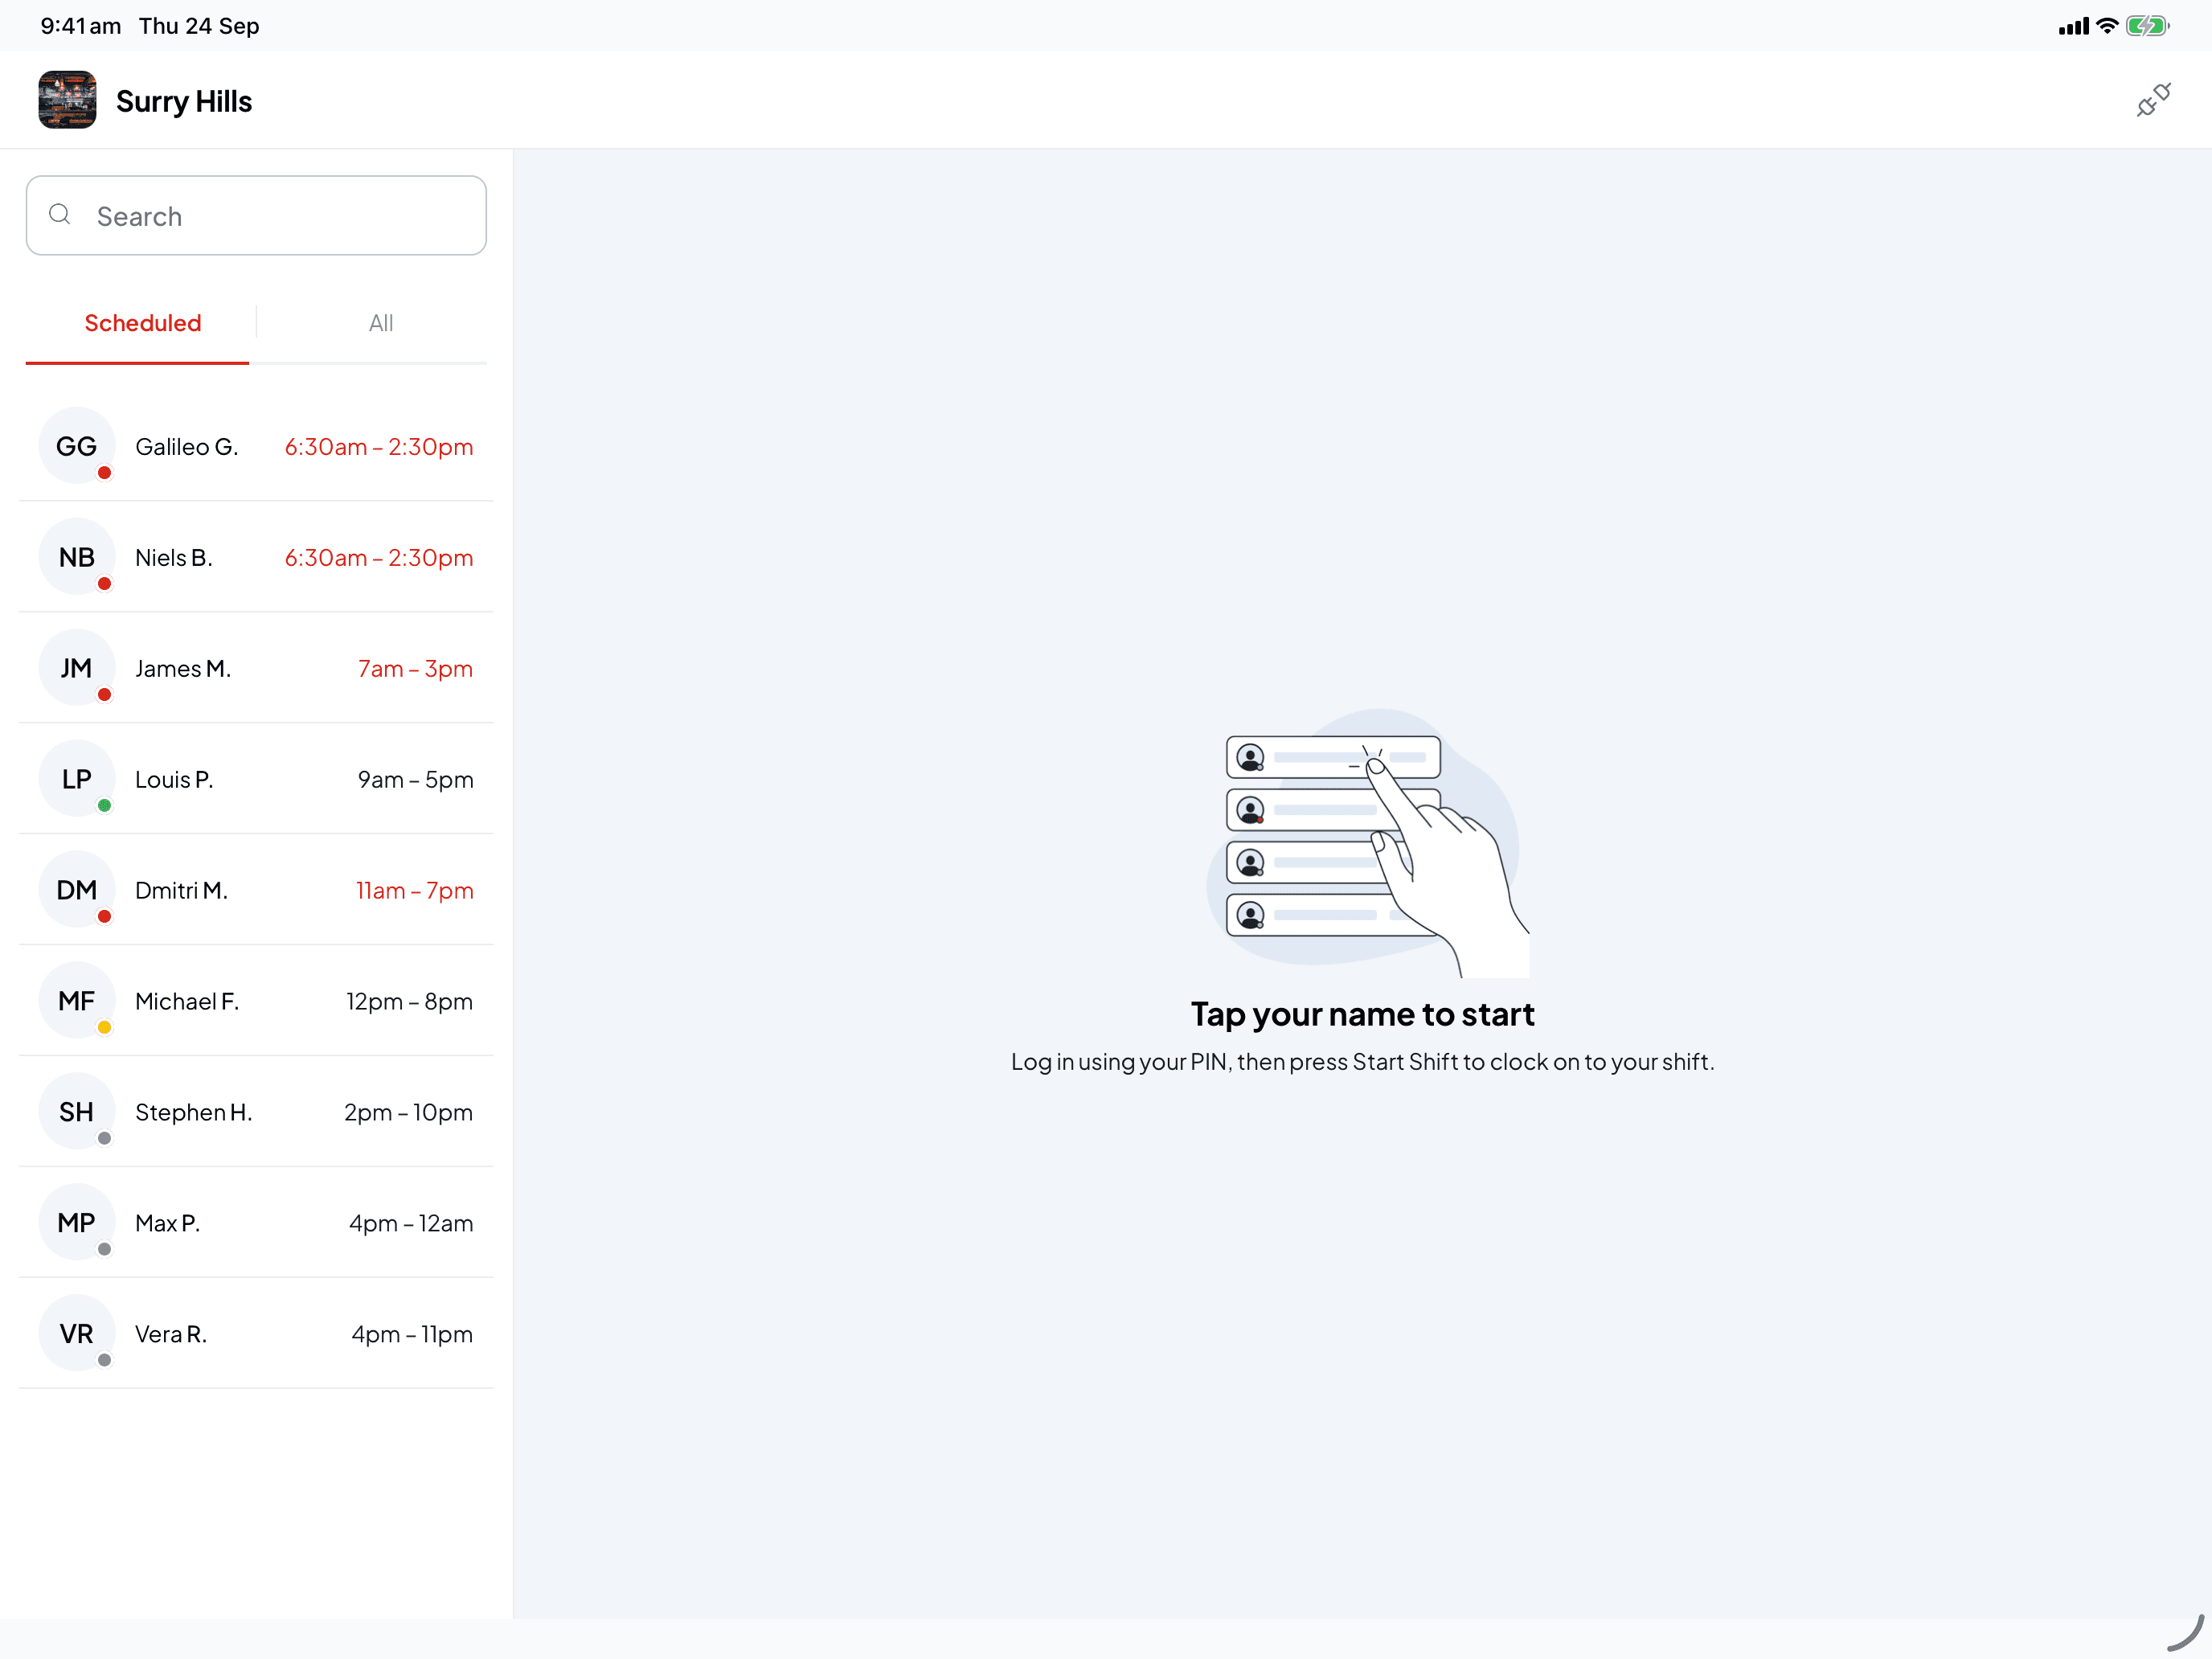
Task: Click the Tap your name to start heading
Action: pos(1362,1015)
